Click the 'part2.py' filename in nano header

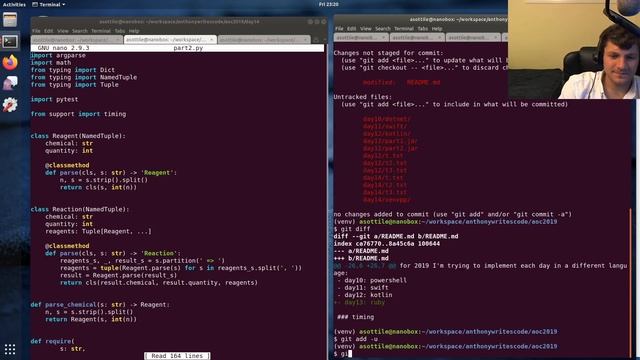tap(188, 48)
